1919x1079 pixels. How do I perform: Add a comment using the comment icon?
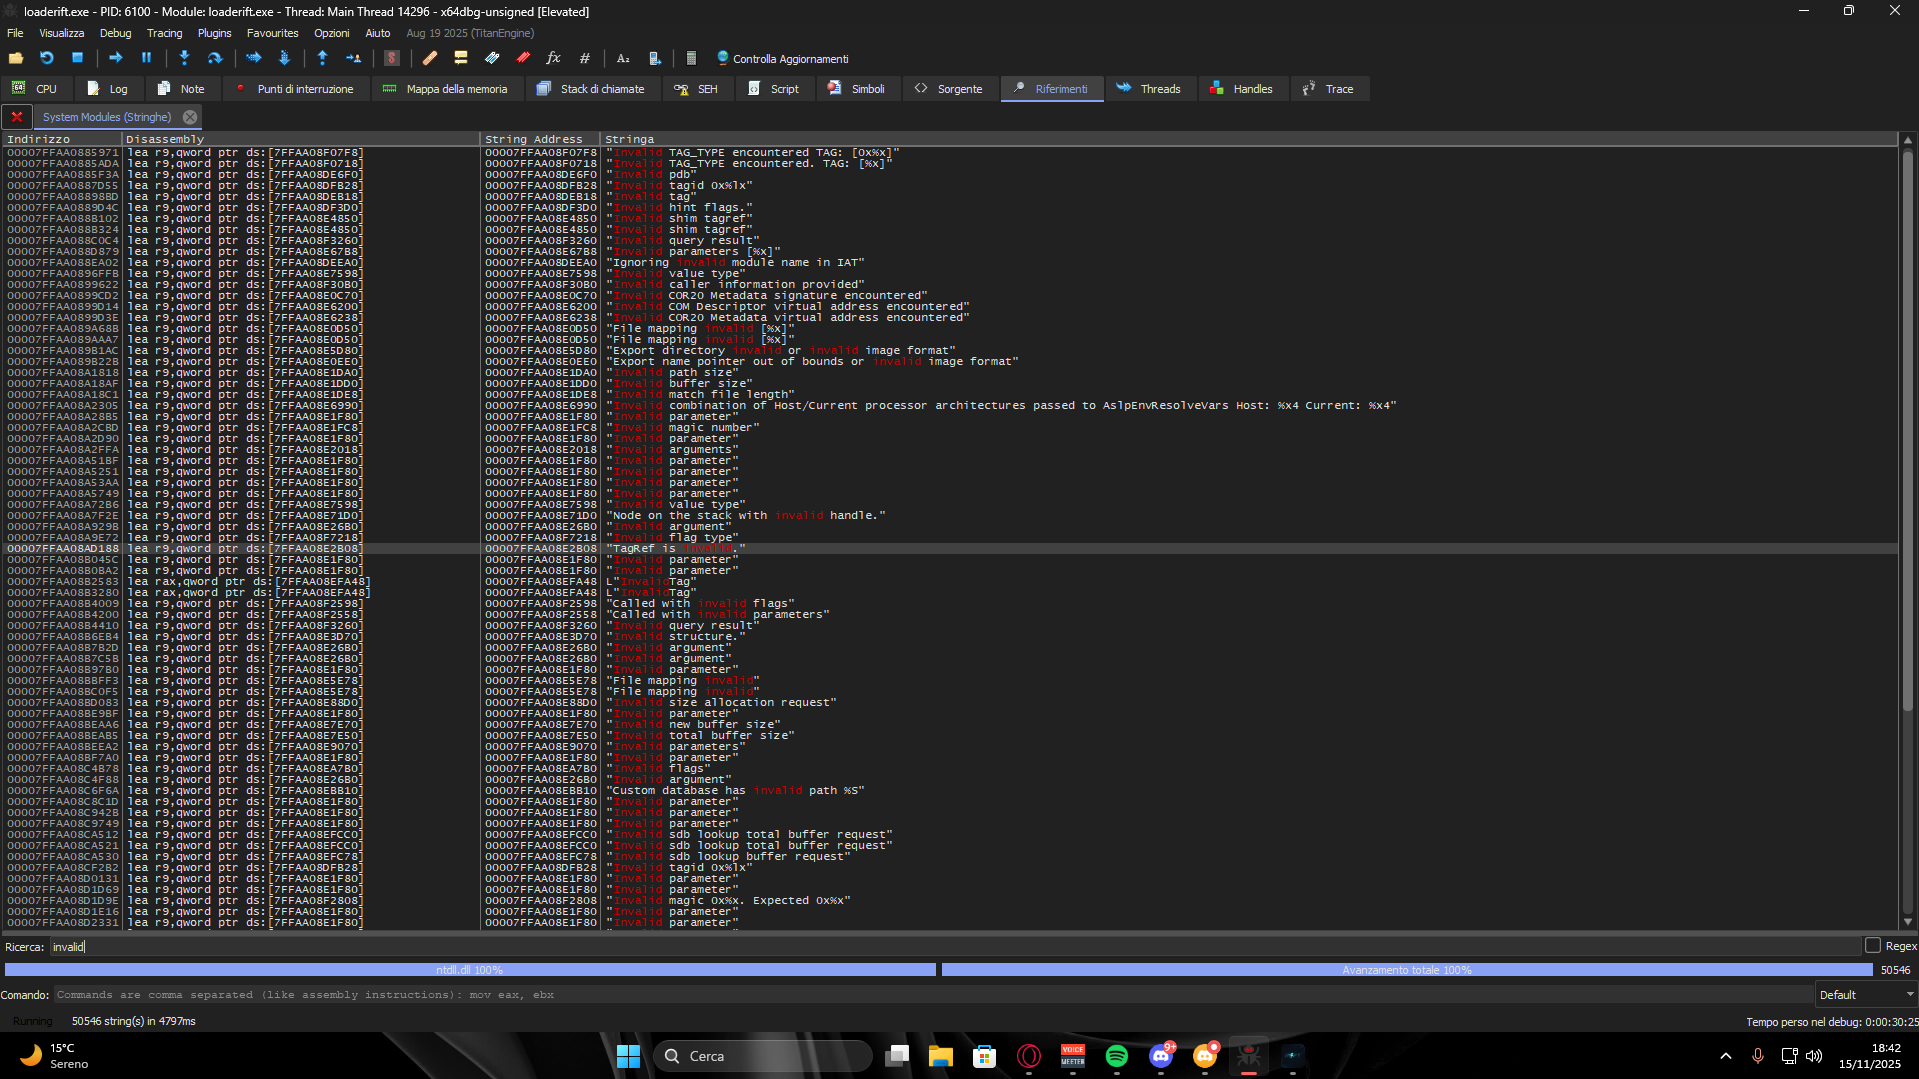(x=462, y=58)
